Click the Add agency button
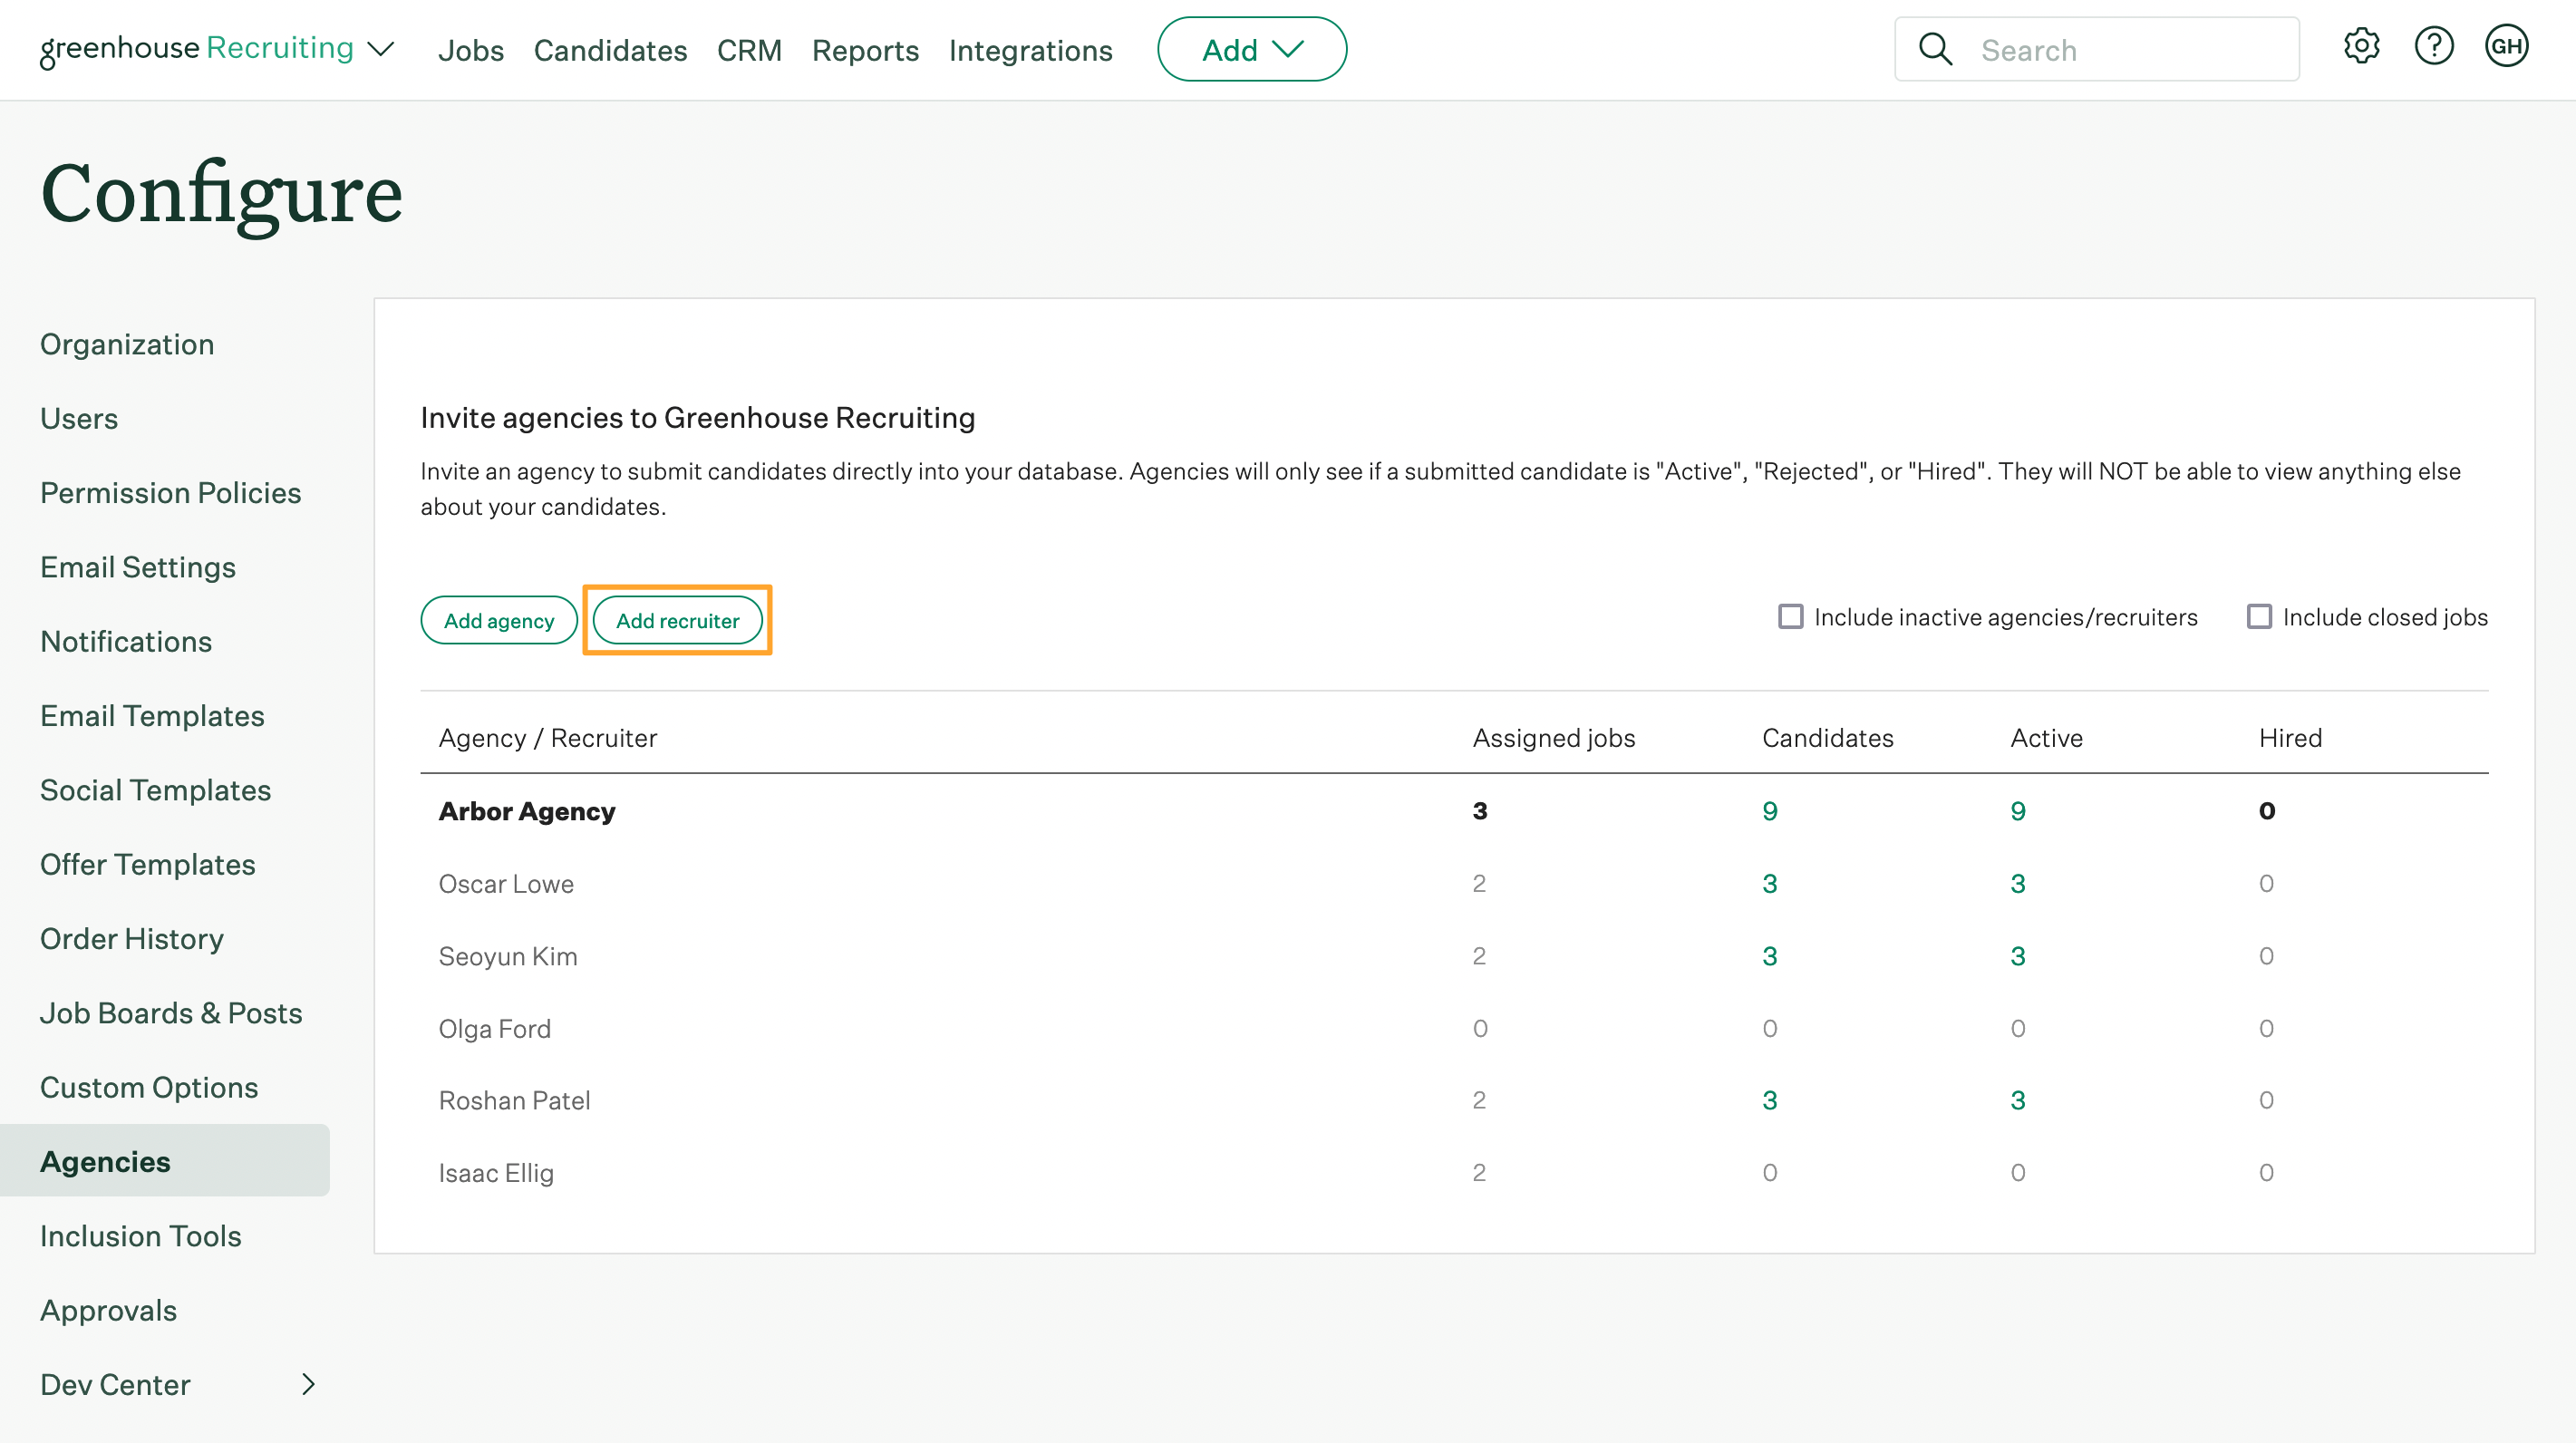This screenshot has width=2576, height=1443. click(499, 619)
